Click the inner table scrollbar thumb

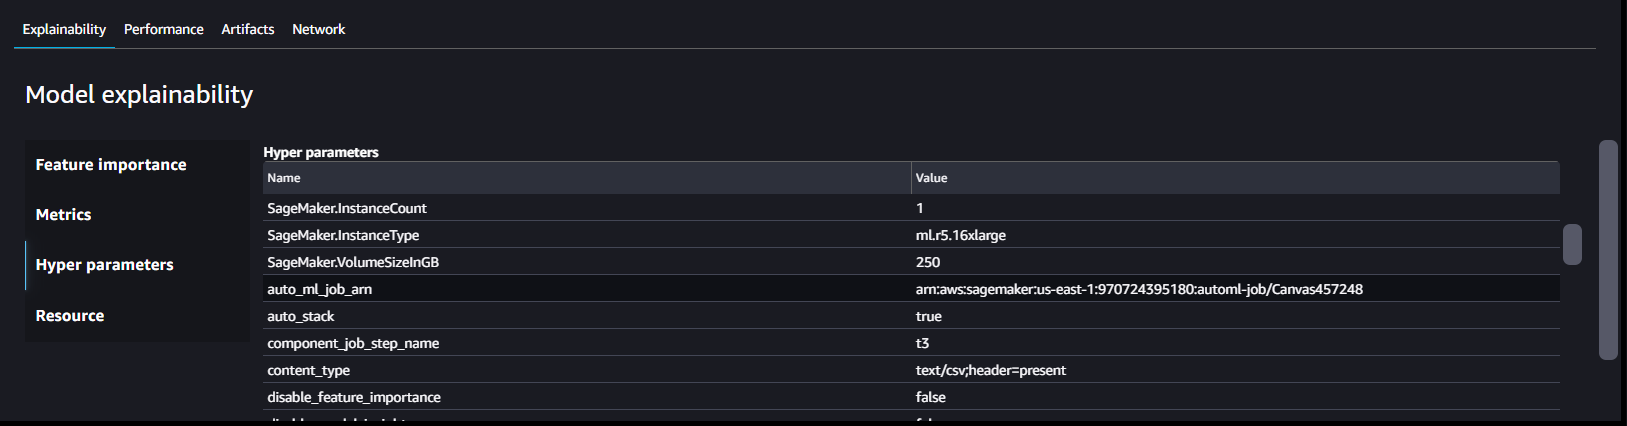point(1572,244)
